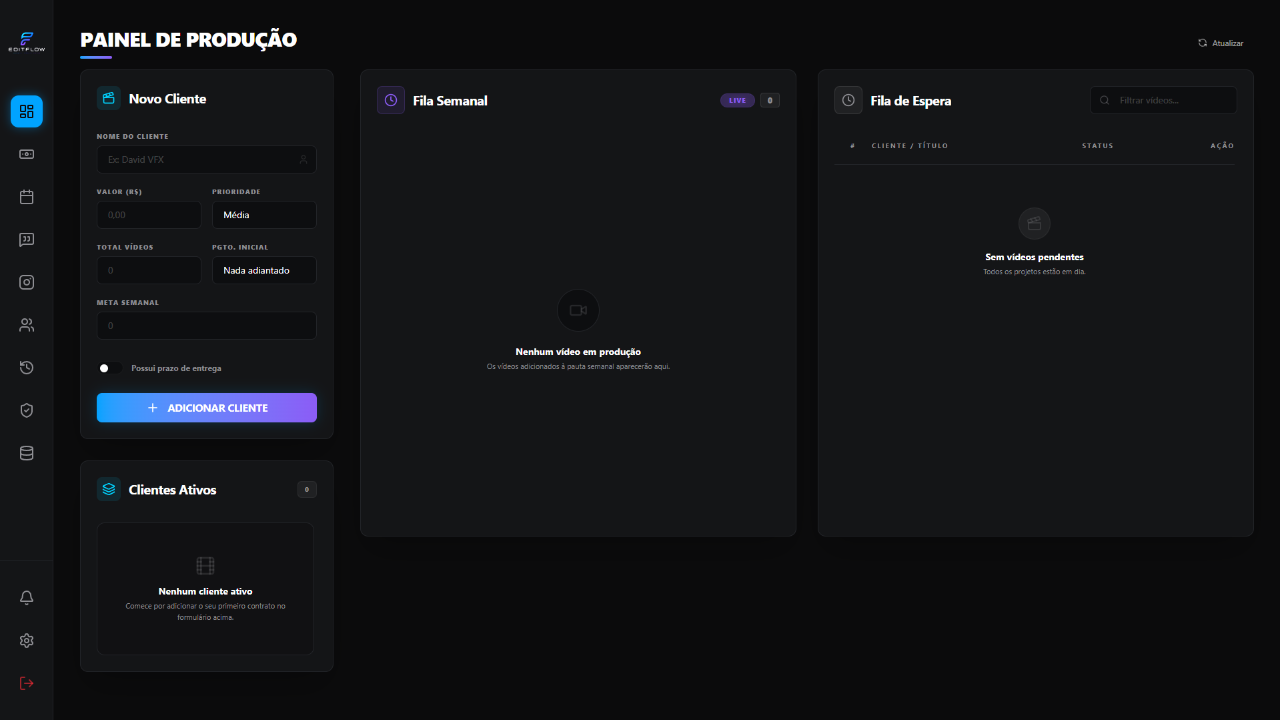This screenshot has height=720, width=1280.
Task: Click the Nenhum cliente ativo text
Action: [x=205, y=591]
